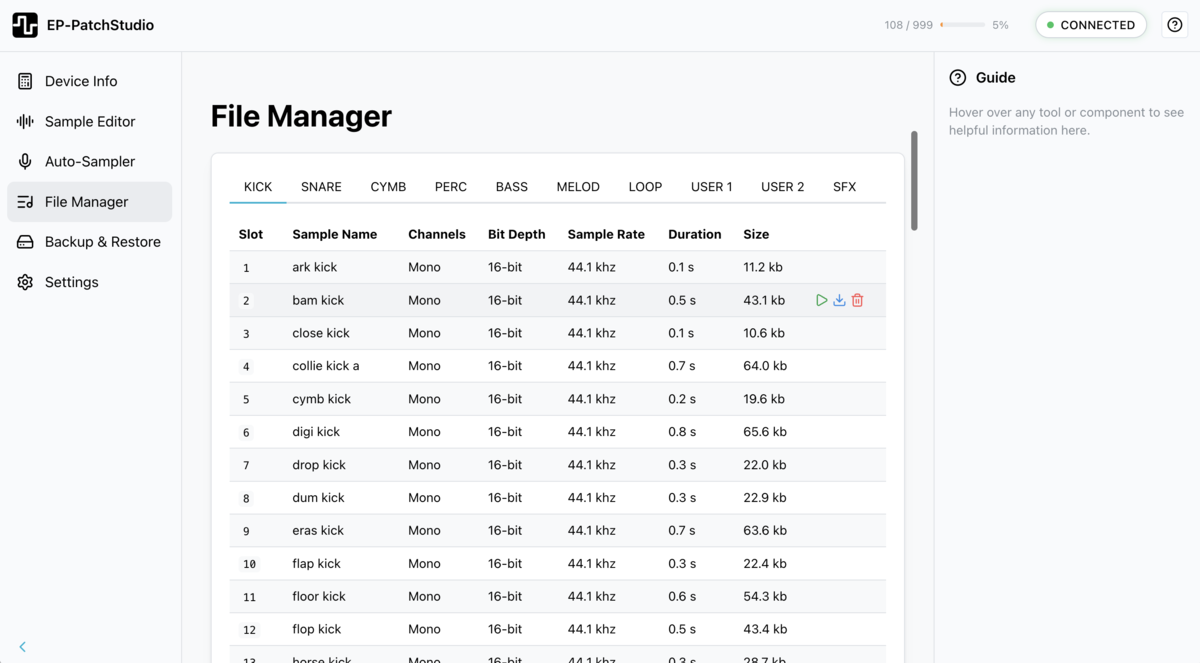Open the Sample Editor from the sidebar
This screenshot has height=663, width=1200.
click(x=90, y=121)
